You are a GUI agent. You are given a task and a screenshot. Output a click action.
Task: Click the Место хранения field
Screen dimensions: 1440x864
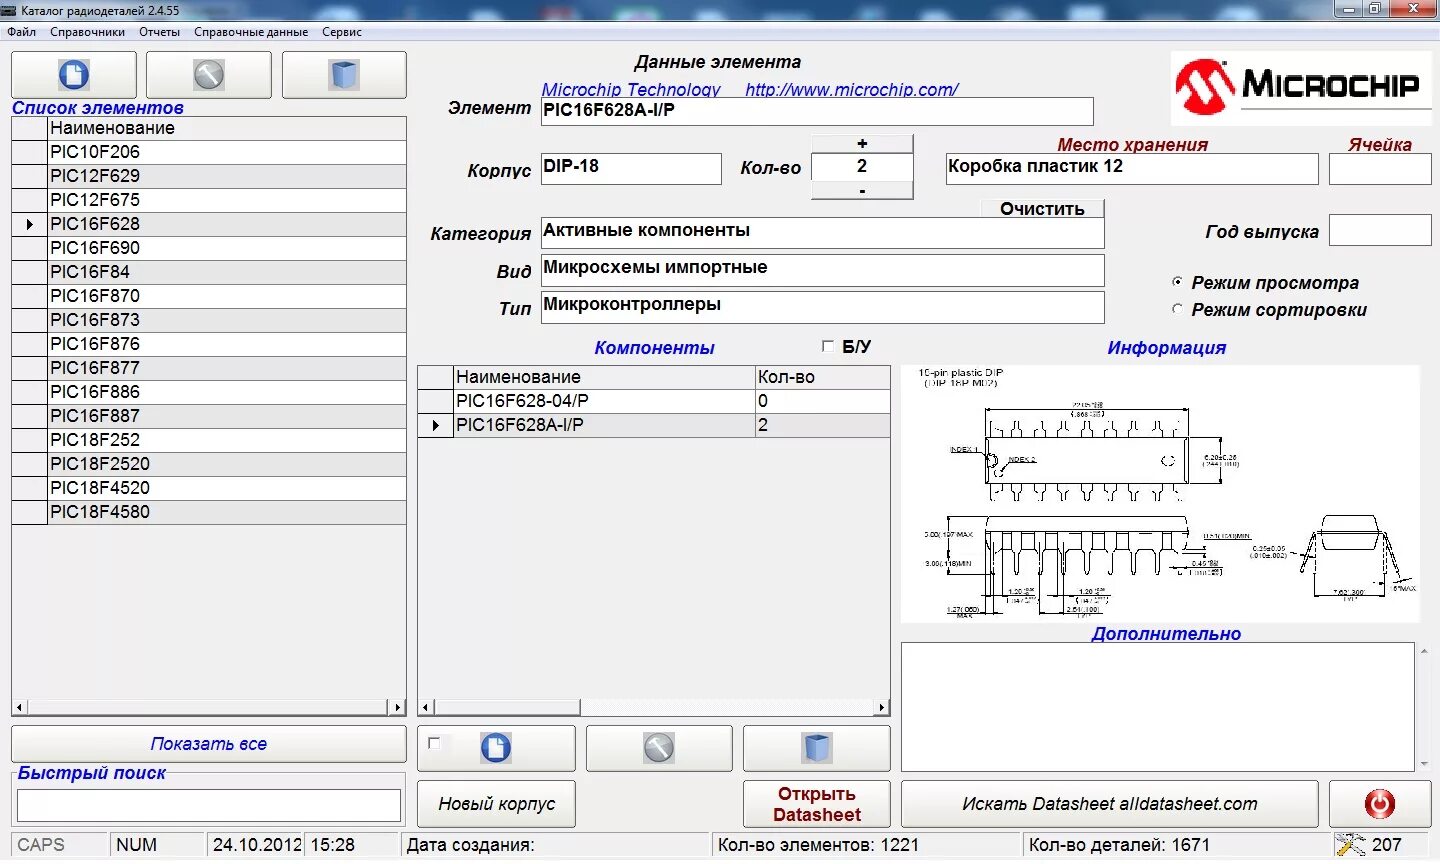click(x=1132, y=169)
